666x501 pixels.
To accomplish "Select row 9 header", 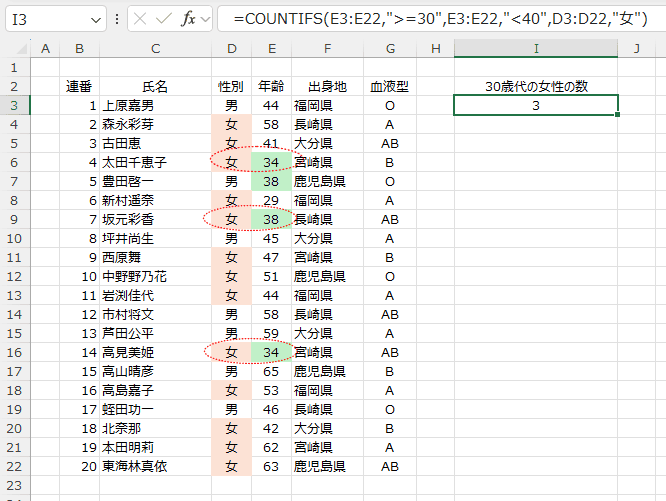I will pyautogui.click(x=14, y=220).
